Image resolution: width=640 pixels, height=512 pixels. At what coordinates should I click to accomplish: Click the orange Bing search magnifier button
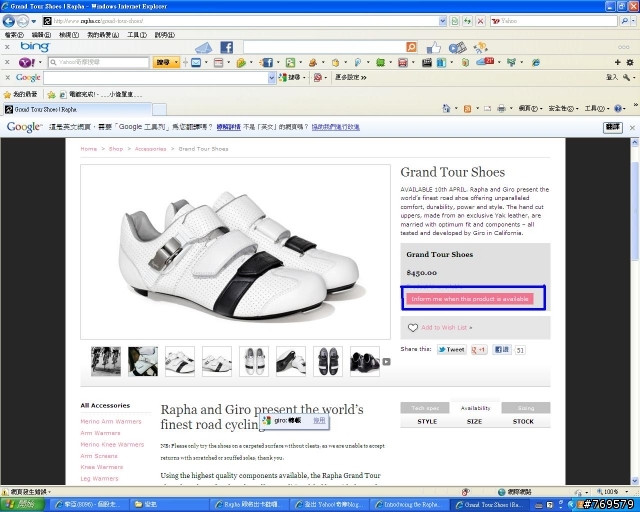pyautogui.click(x=411, y=47)
